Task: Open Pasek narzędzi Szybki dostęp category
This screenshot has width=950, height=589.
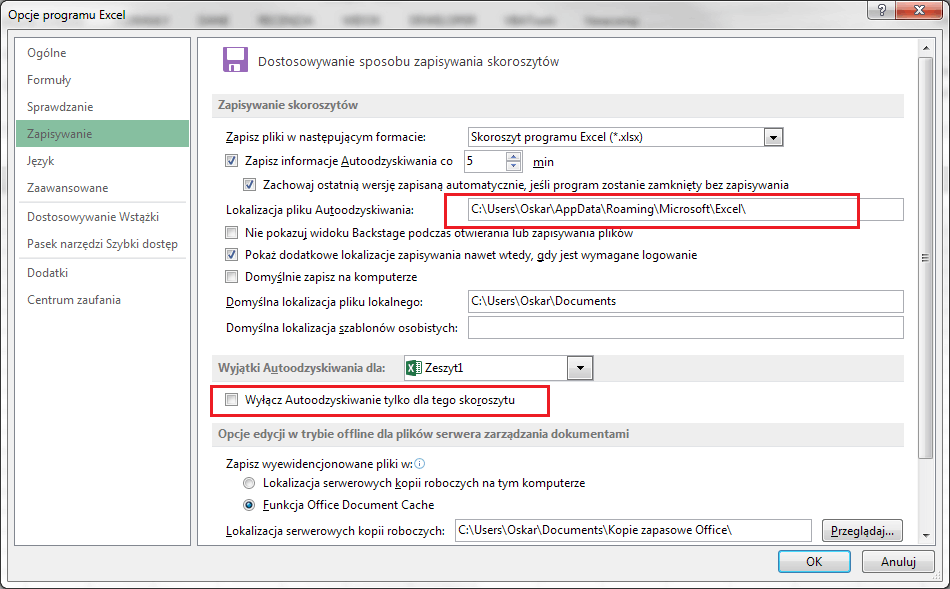Action: point(102,244)
